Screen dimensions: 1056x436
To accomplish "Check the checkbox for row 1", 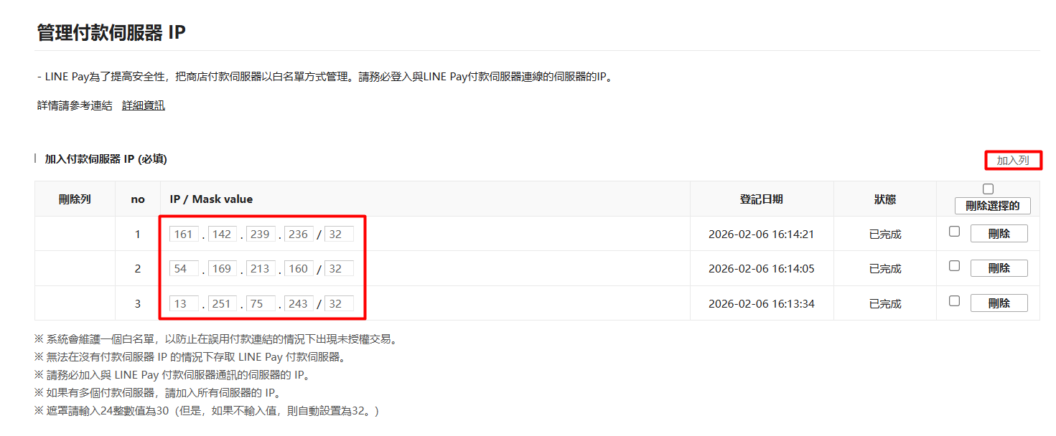I will point(954,232).
